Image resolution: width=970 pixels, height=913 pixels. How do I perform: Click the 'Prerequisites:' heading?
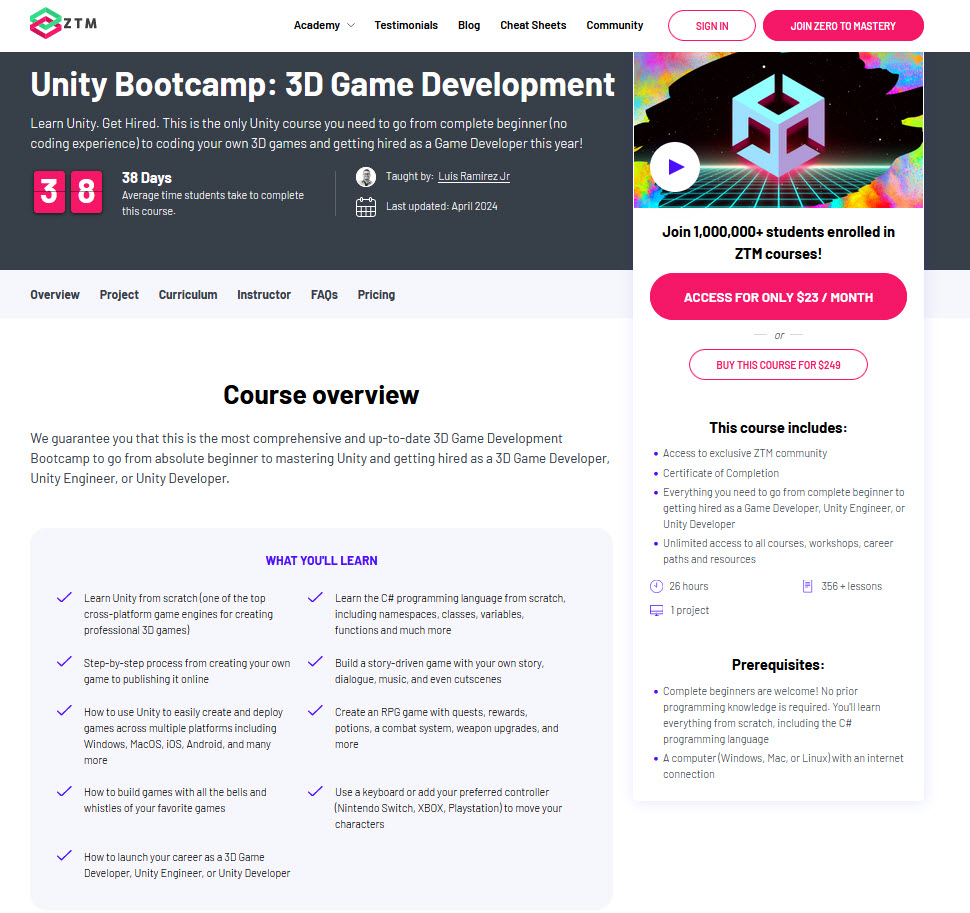[x=778, y=666]
